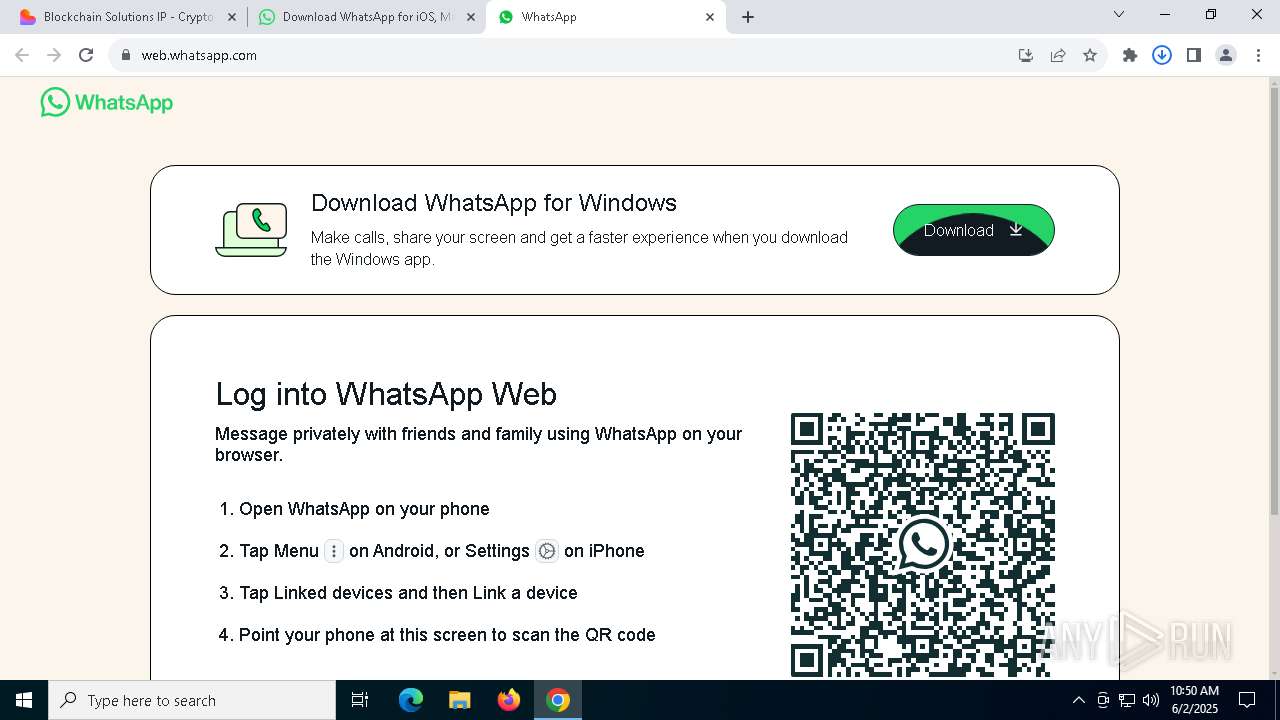Click 'Tap Linked devices' step text
Screen dimensions: 1280x720
click(408, 593)
